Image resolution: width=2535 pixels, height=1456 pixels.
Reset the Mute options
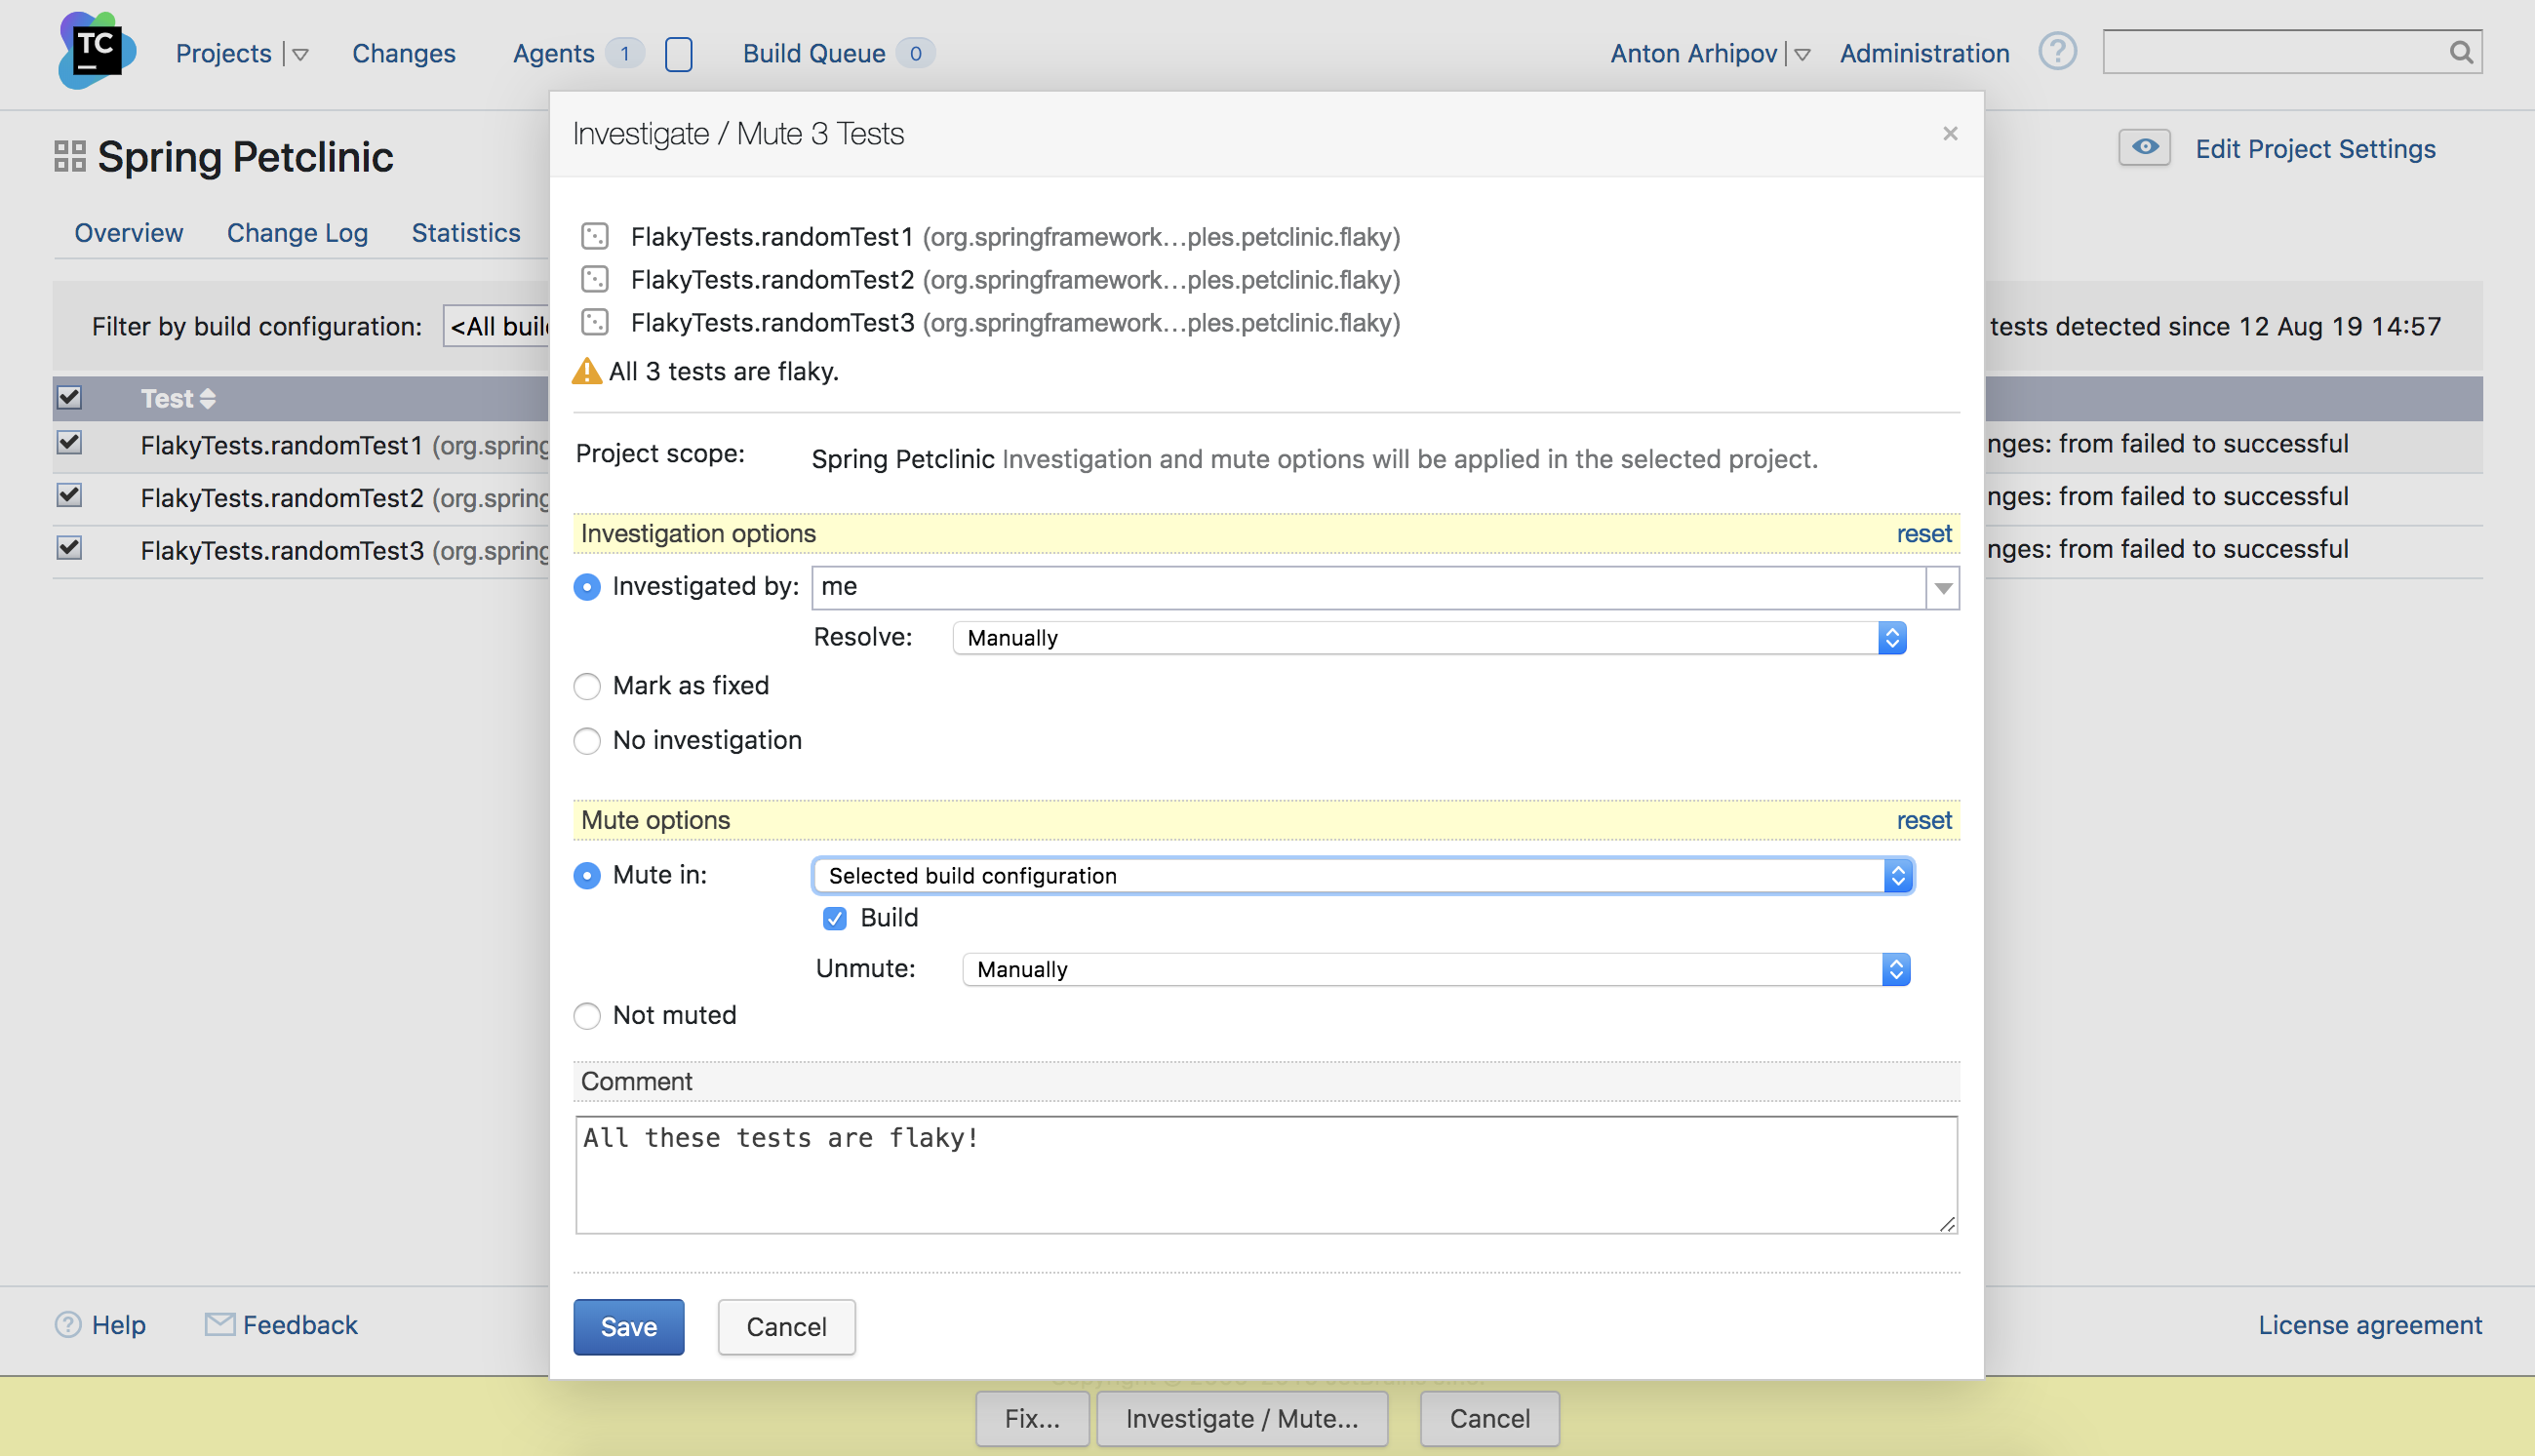pyautogui.click(x=1924, y=821)
